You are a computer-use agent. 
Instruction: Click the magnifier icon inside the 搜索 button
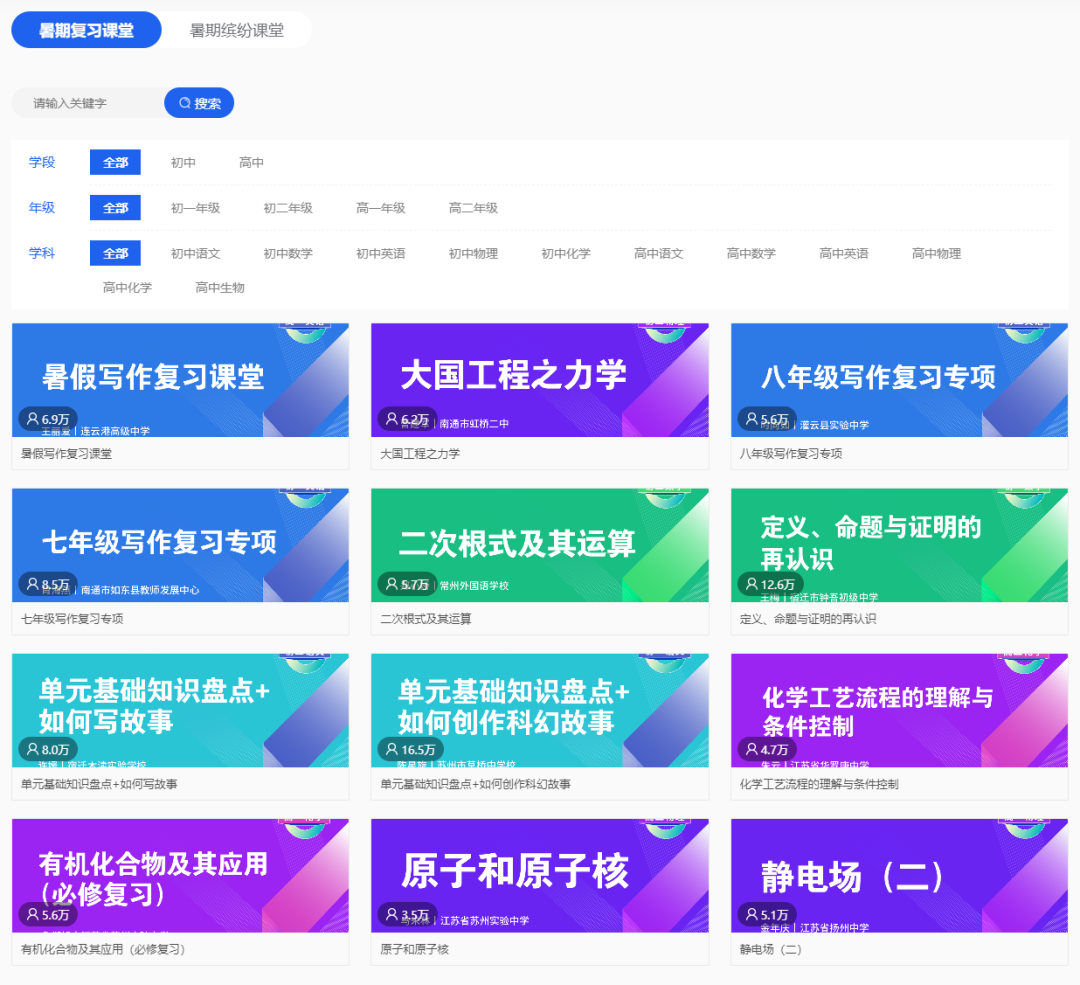pos(184,102)
